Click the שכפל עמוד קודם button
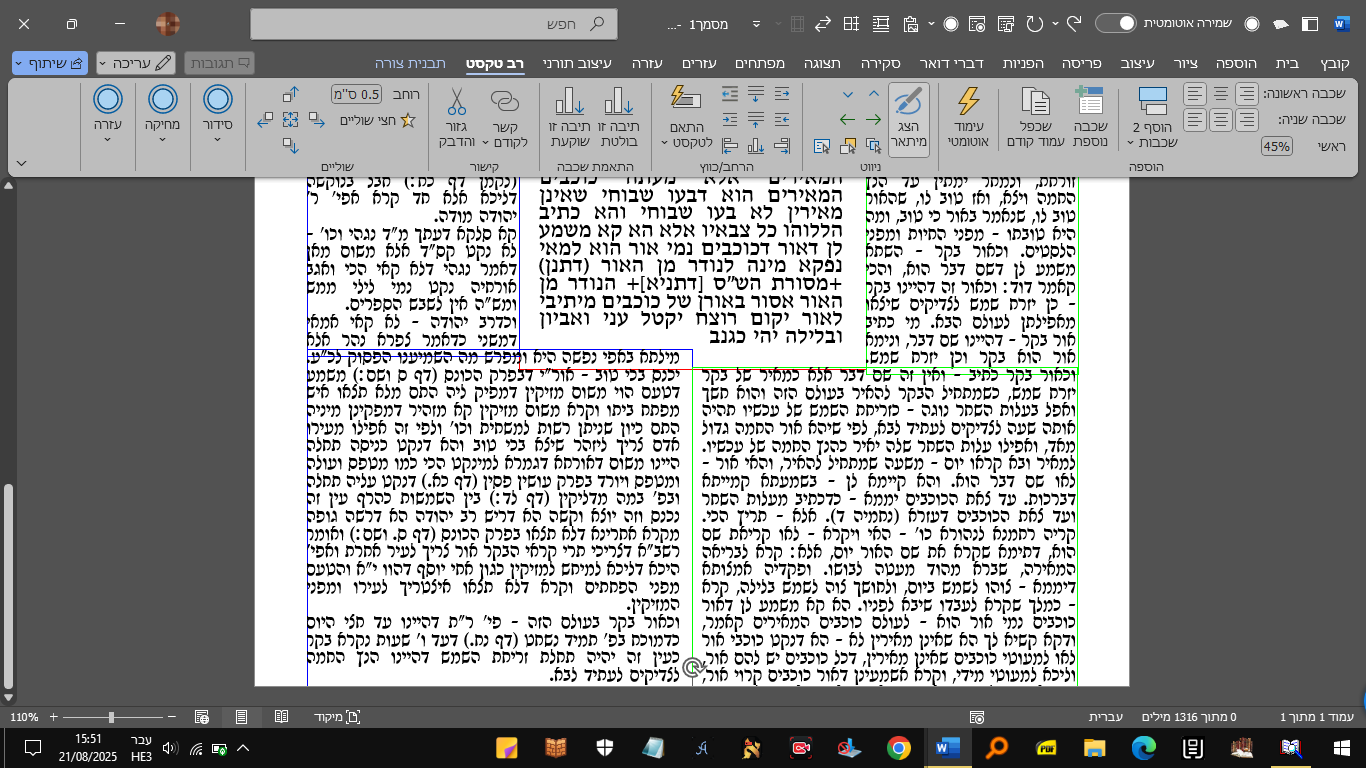Image resolution: width=1366 pixels, height=768 pixels. click(1035, 118)
